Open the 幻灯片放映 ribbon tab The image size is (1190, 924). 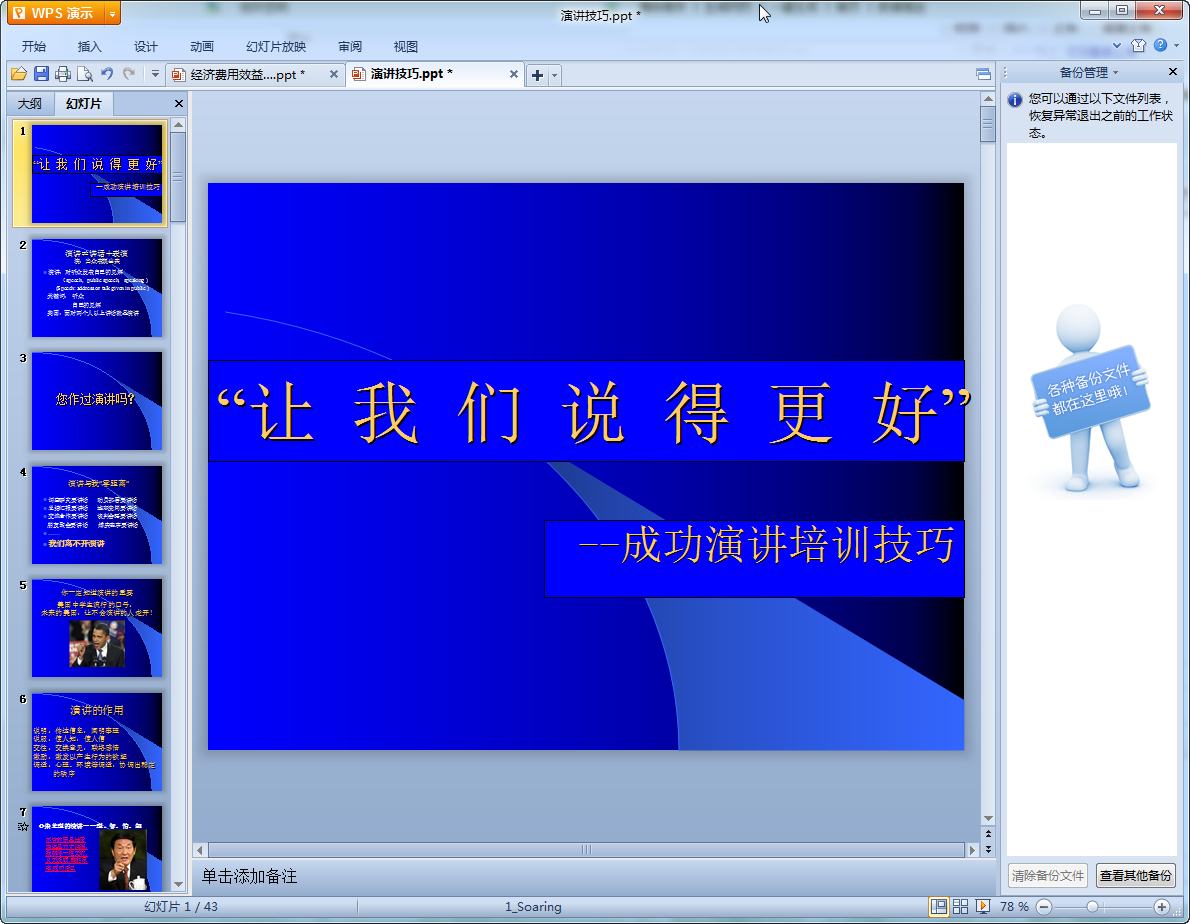[x=275, y=46]
